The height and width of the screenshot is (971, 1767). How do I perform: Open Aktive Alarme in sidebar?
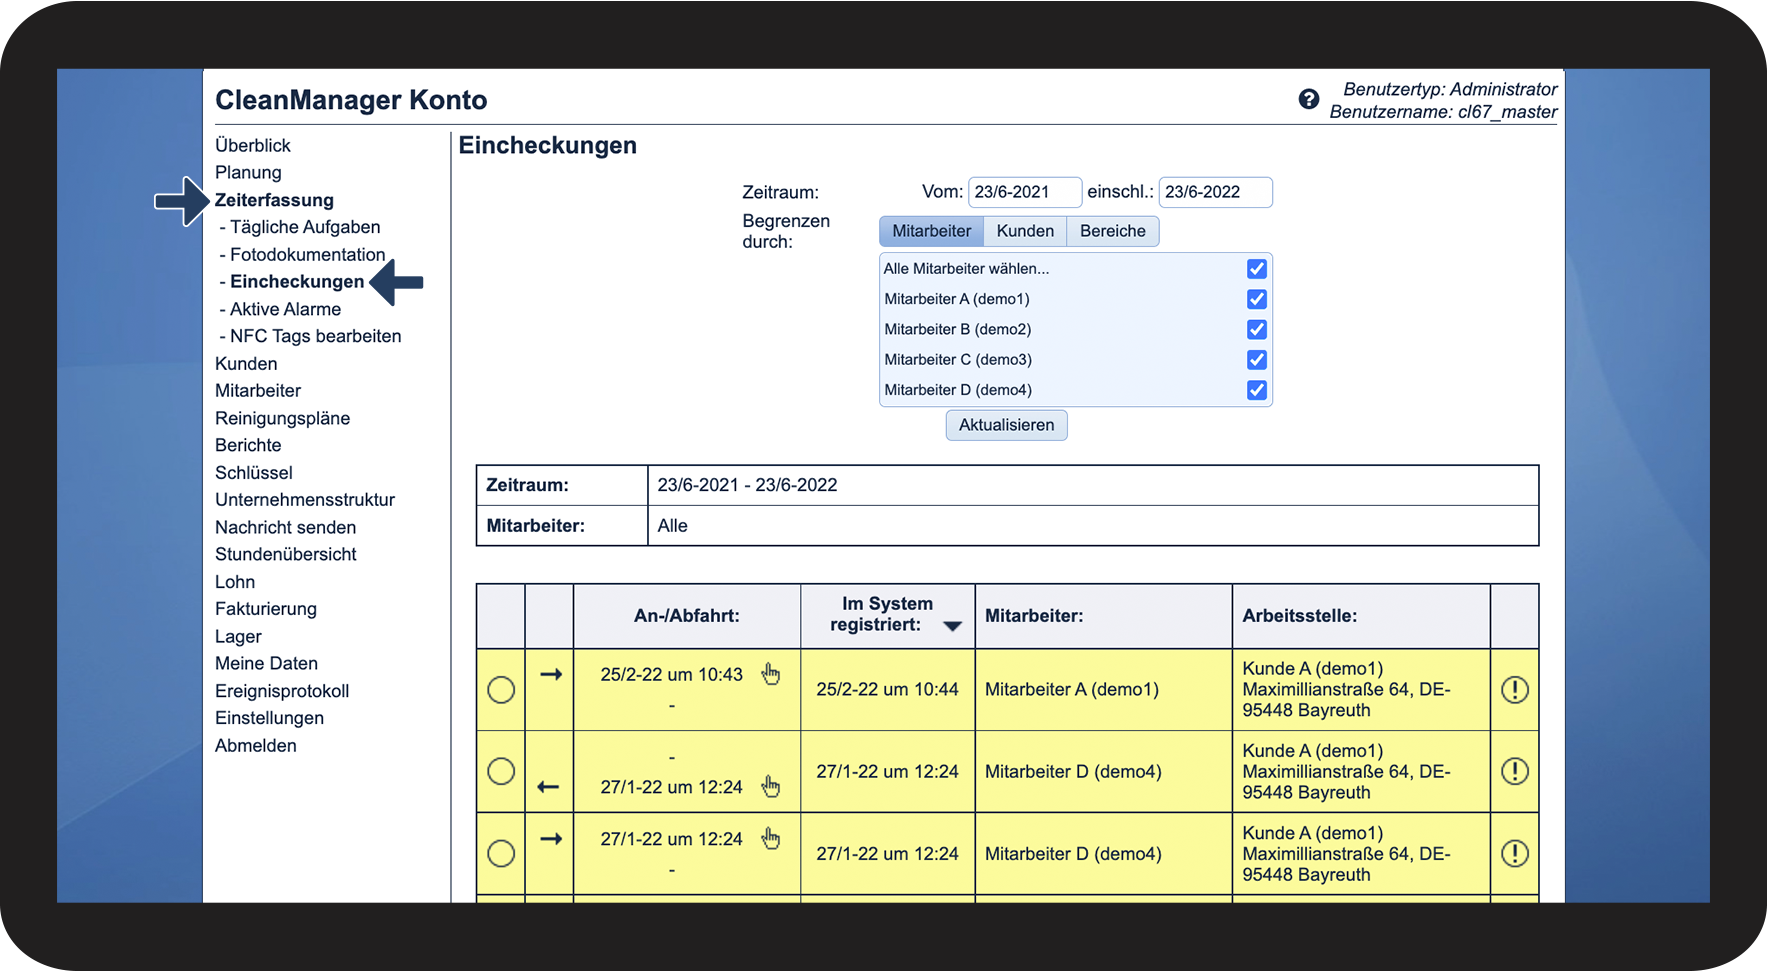point(285,309)
